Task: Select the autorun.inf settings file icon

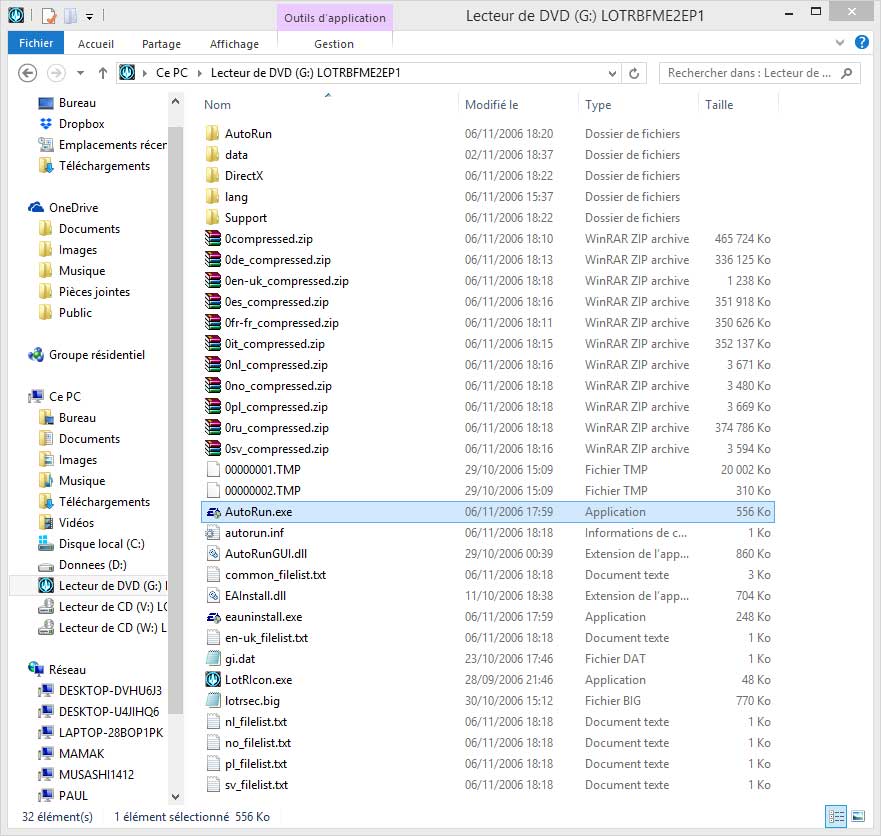Action: coord(212,533)
